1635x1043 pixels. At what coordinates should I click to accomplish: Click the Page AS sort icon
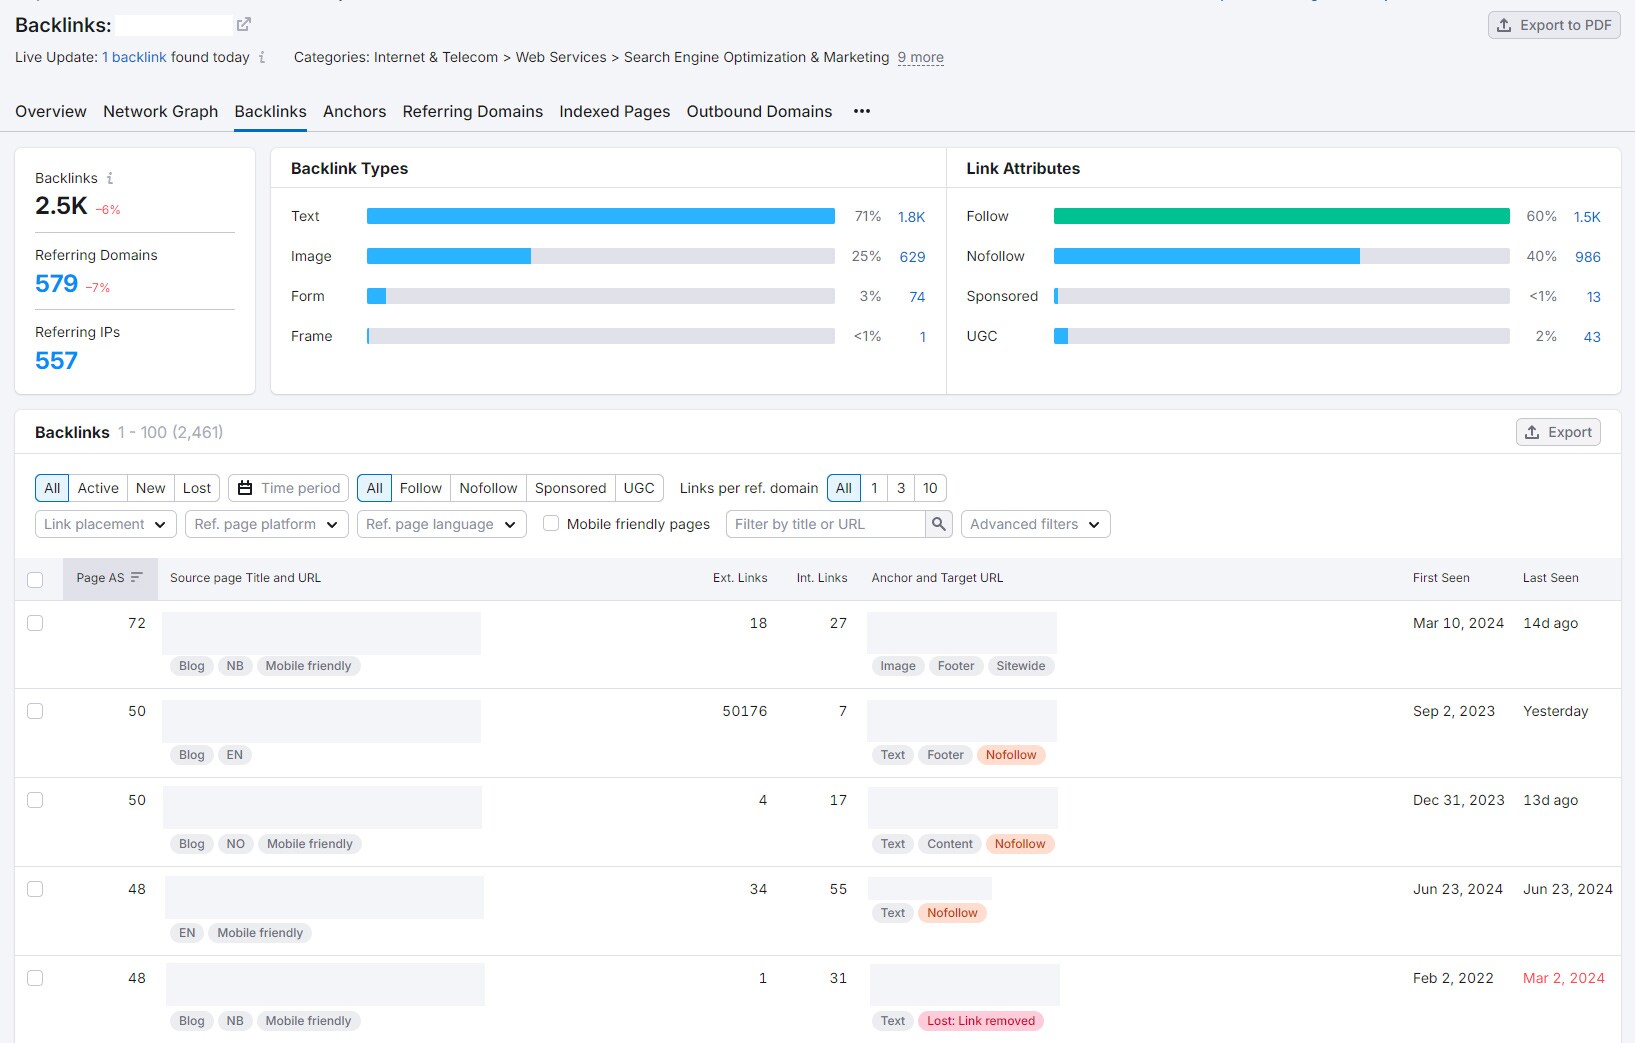pos(137,577)
